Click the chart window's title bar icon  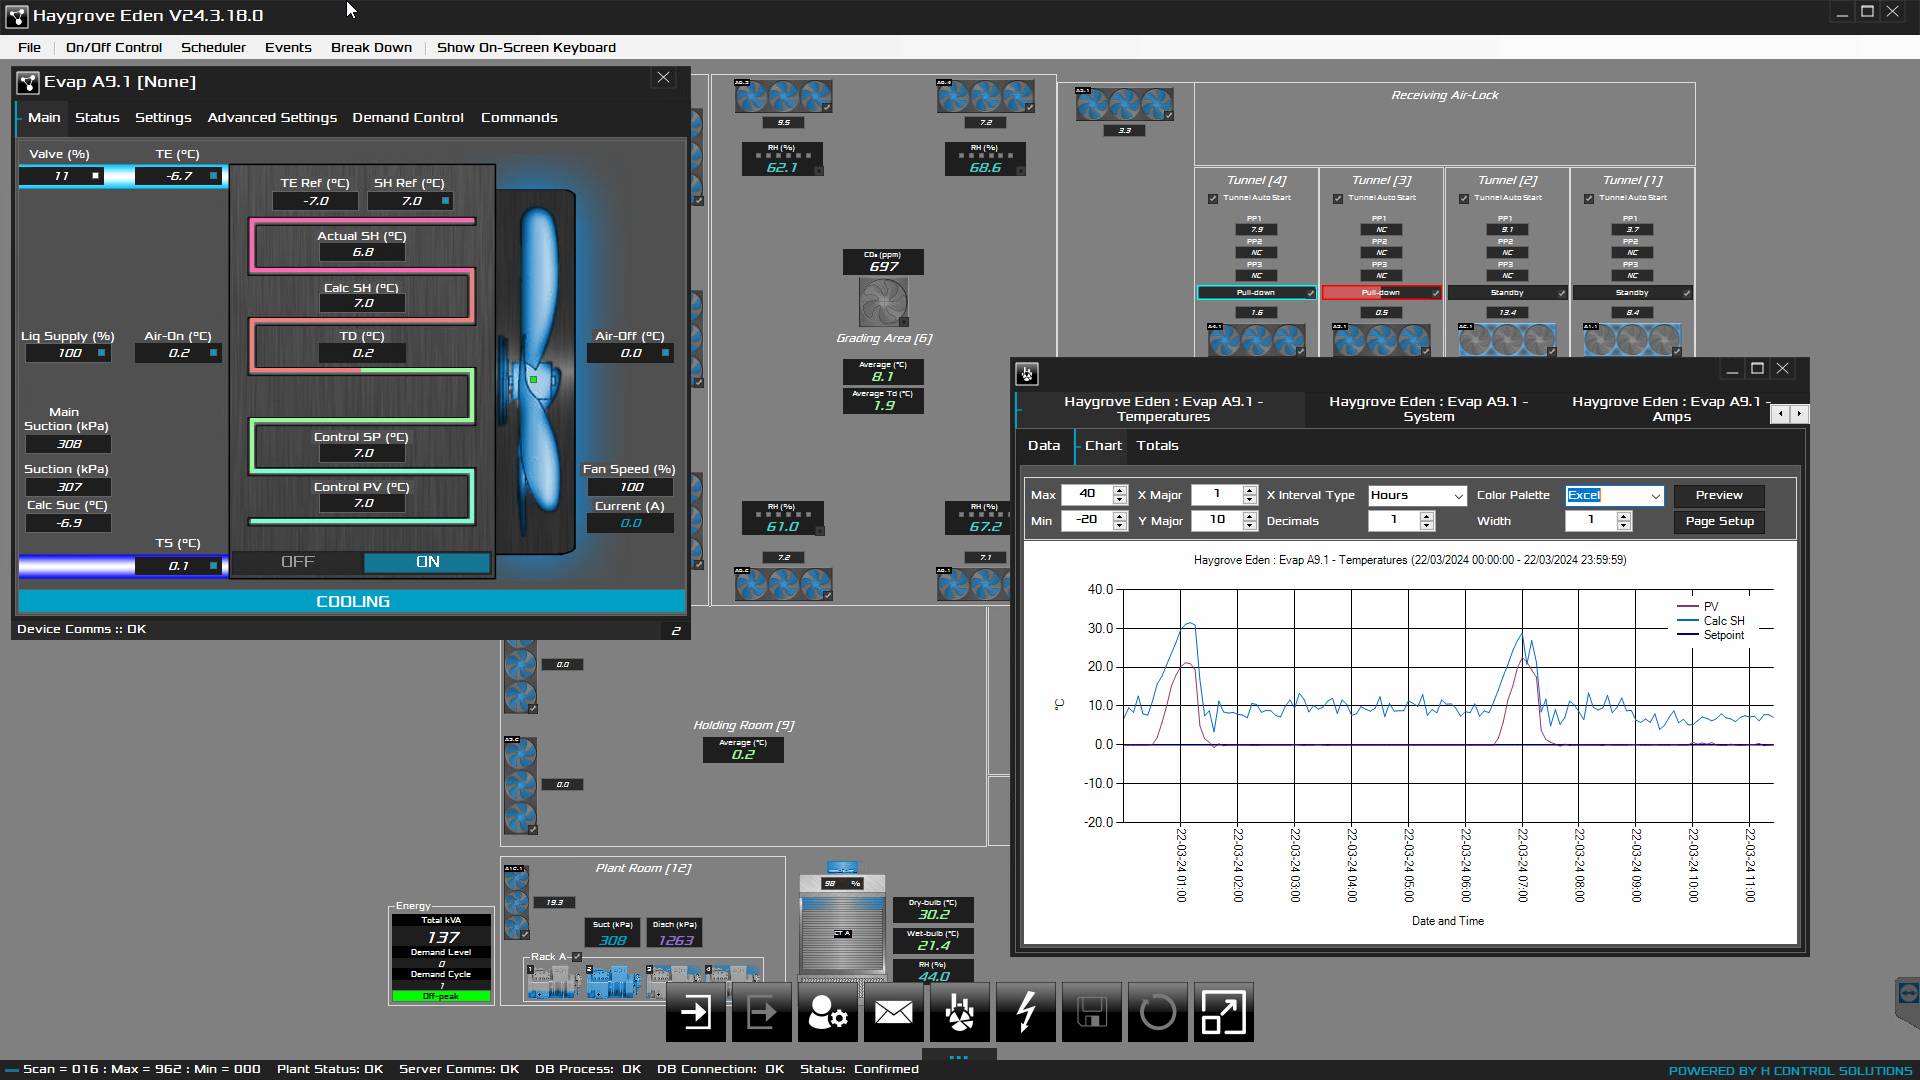point(1027,374)
